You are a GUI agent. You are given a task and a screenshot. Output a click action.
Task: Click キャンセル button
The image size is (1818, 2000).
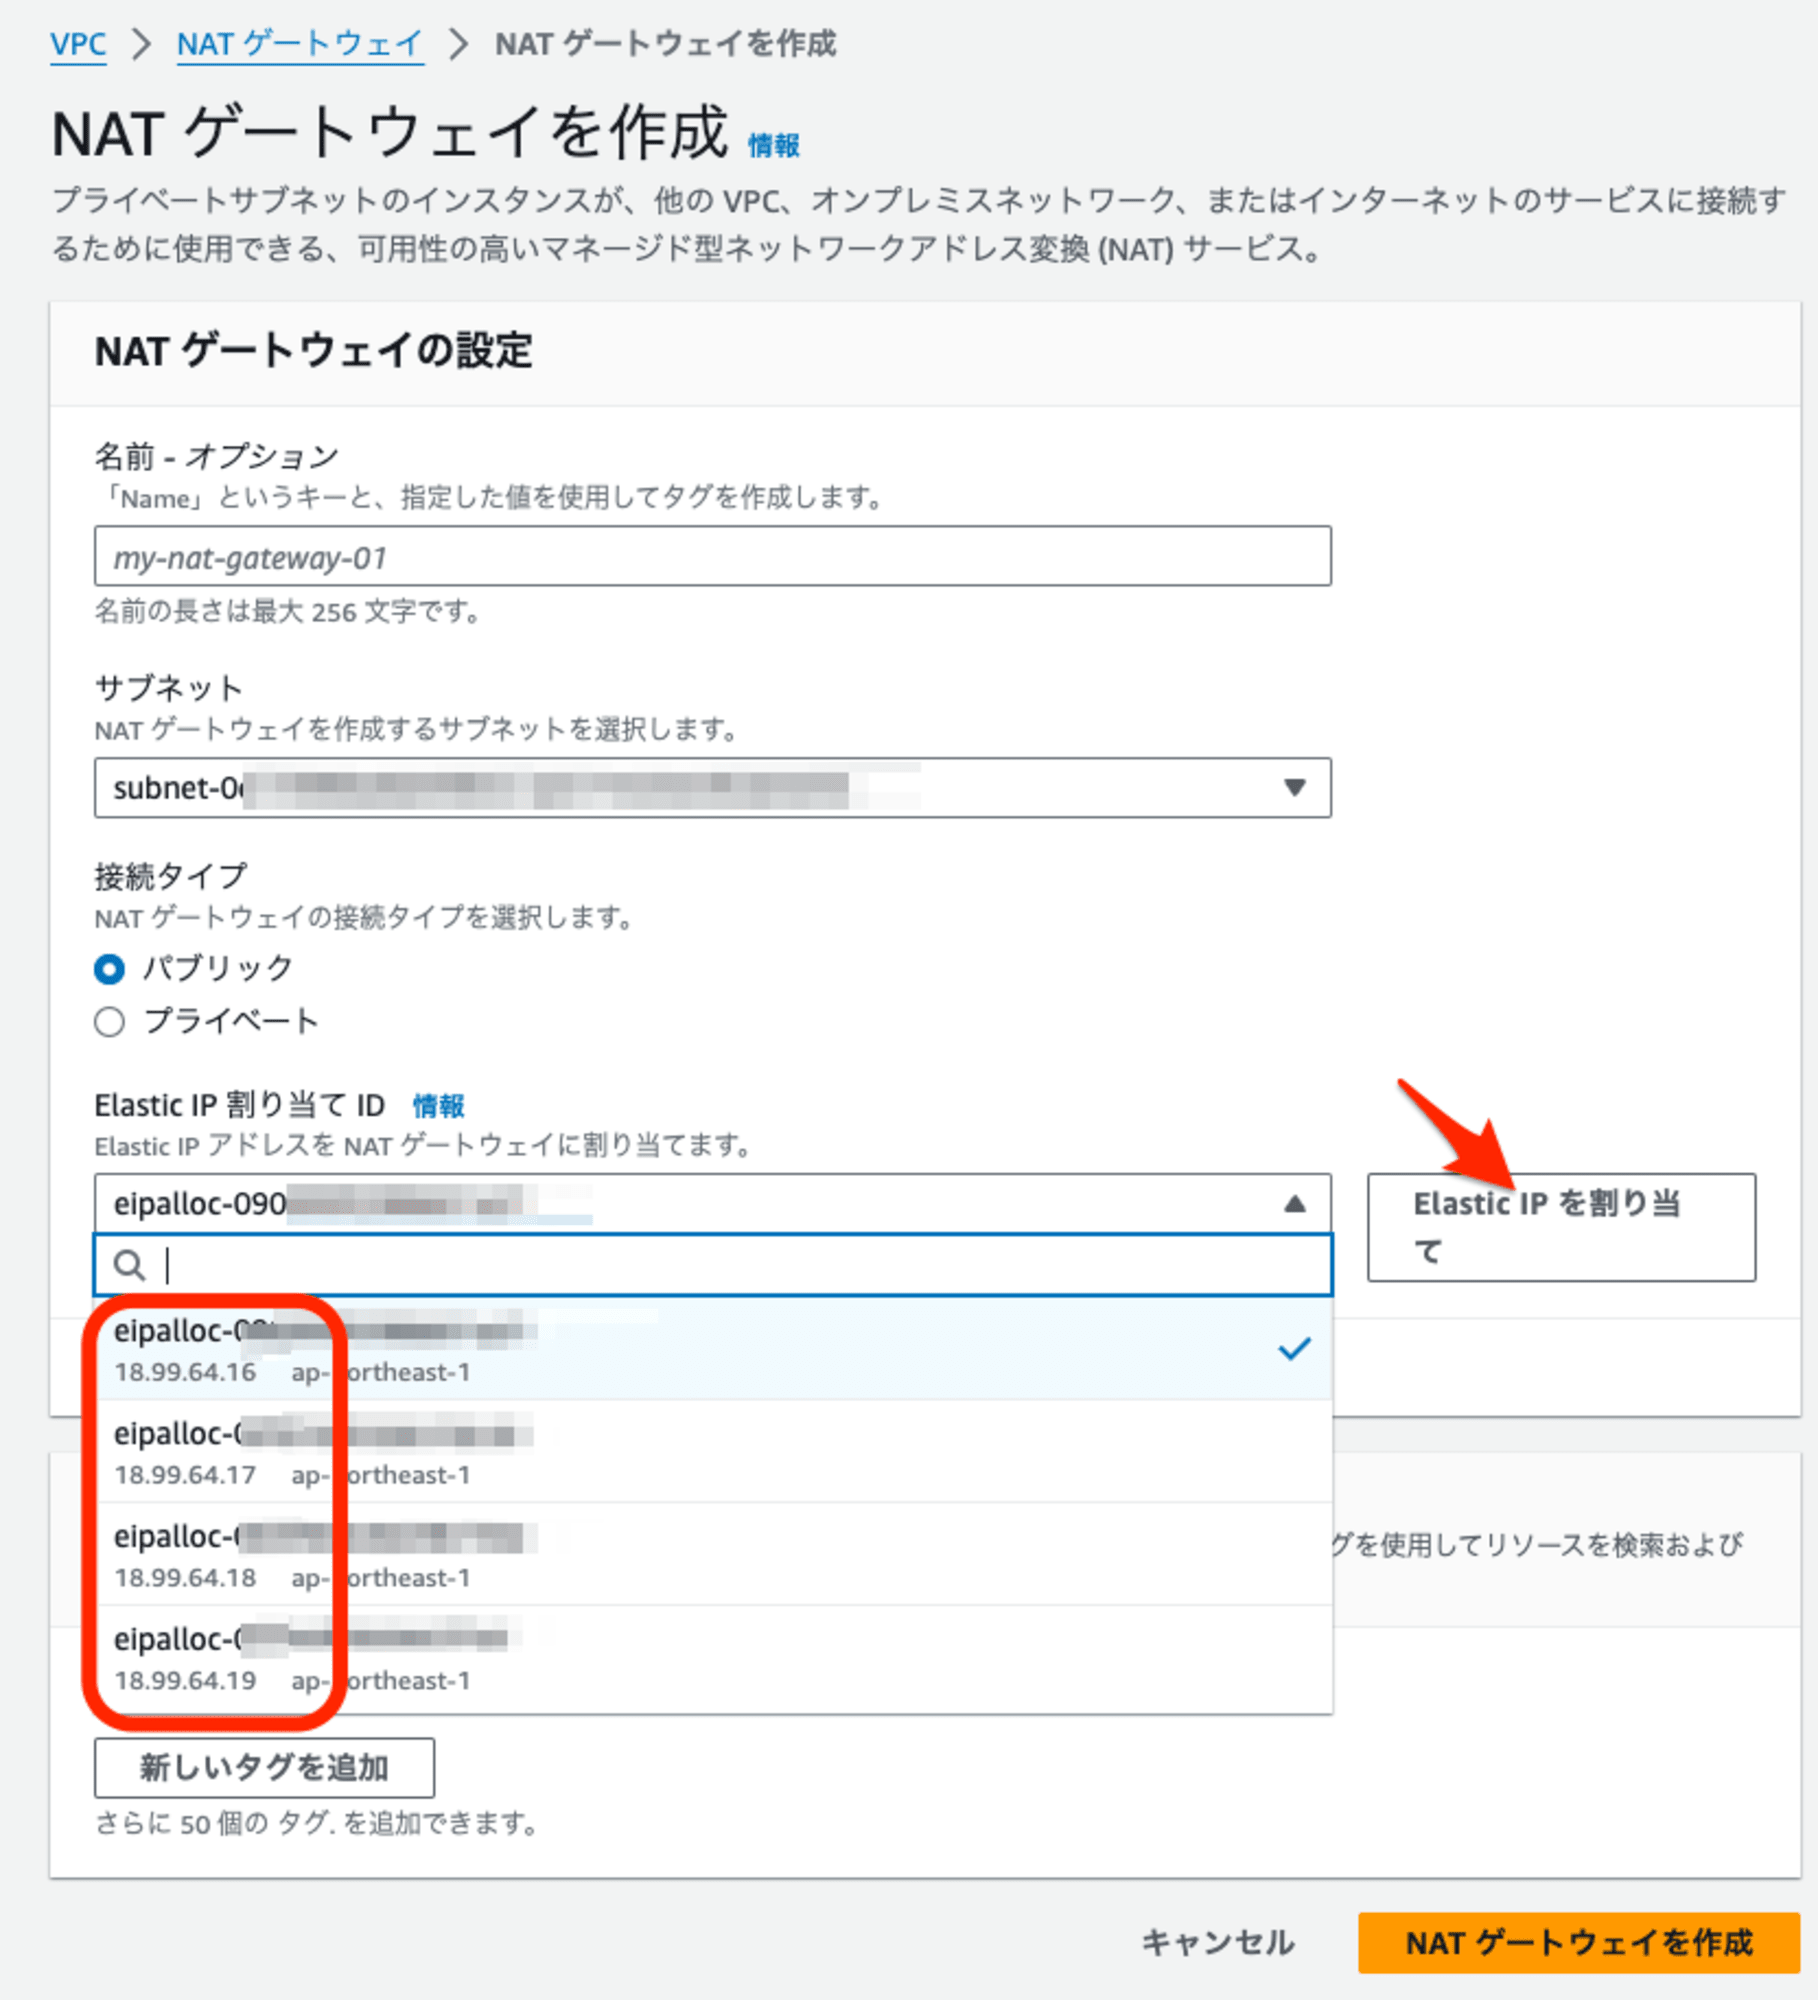(1218, 1943)
